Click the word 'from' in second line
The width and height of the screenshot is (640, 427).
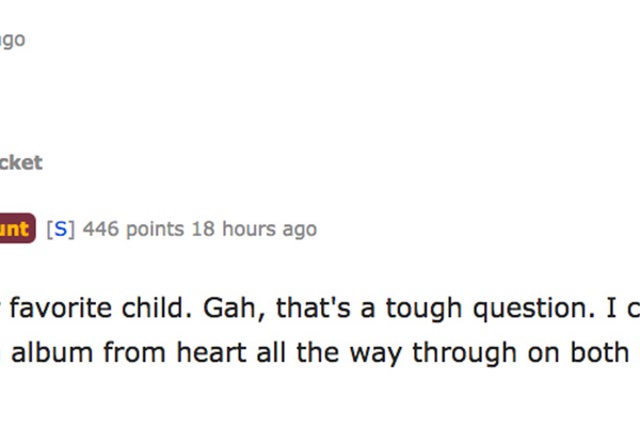[135, 352]
